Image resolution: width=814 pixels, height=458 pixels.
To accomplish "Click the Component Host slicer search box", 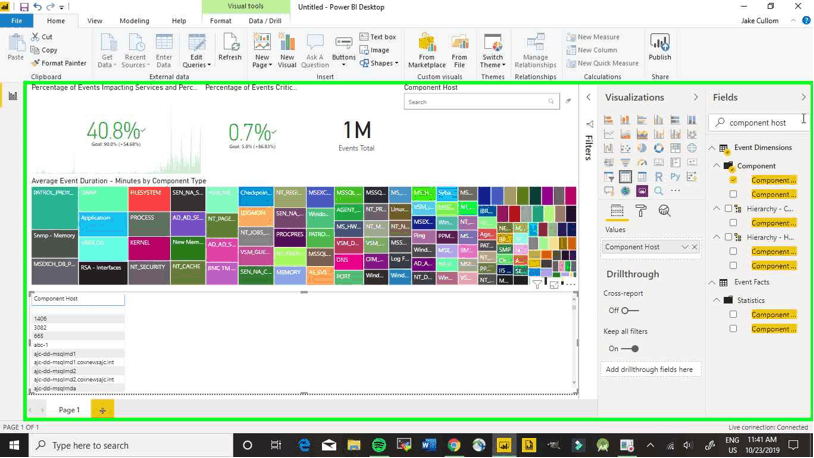I will [481, 102].
